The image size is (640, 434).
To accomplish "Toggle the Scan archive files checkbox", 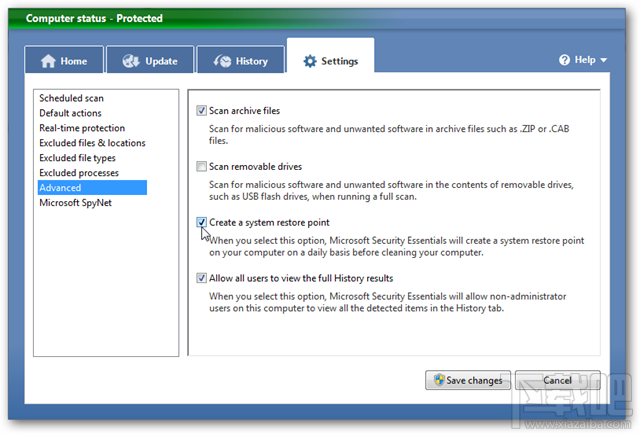I will (x=202, y=111).
